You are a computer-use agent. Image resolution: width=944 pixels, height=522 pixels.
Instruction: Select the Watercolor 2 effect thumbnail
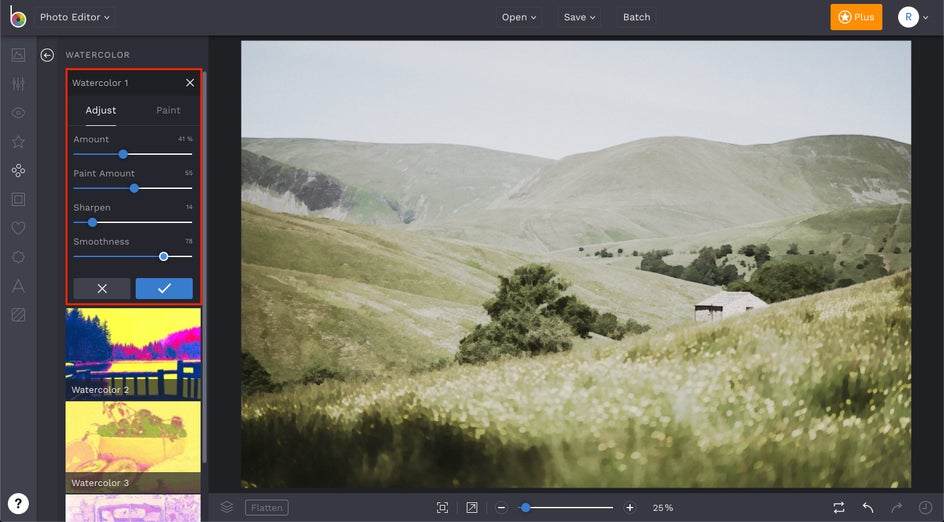133,353
